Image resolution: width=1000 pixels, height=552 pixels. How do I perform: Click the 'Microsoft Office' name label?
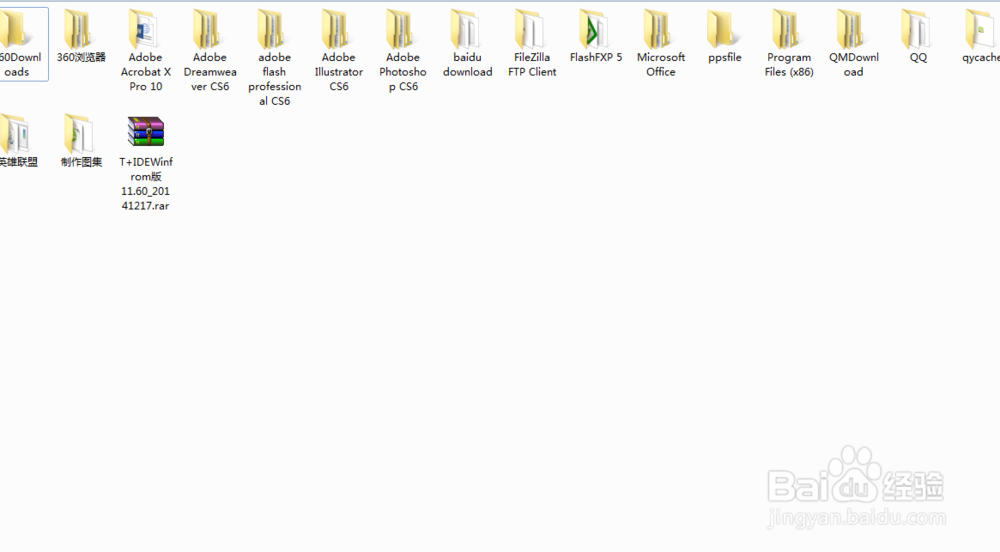click(x=661, y=64)
